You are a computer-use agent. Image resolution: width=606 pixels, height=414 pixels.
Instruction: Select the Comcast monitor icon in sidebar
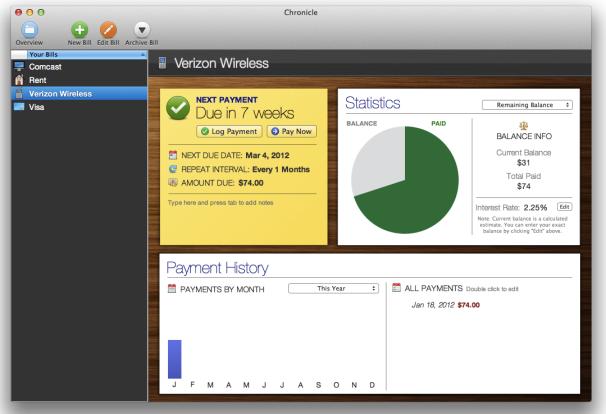19,66
